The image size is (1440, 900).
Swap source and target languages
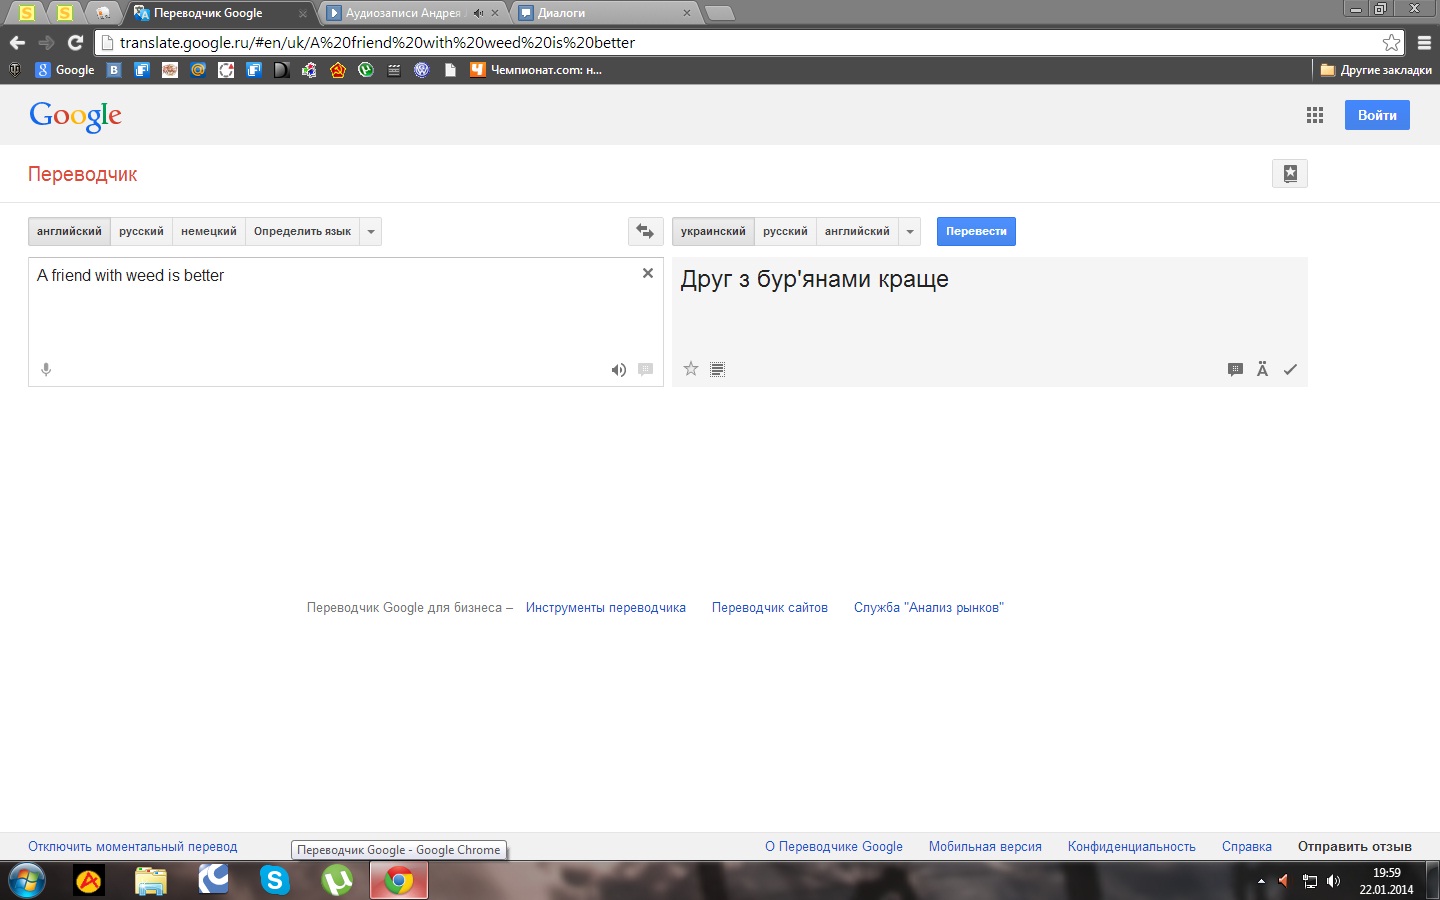[x=645, y=231]
